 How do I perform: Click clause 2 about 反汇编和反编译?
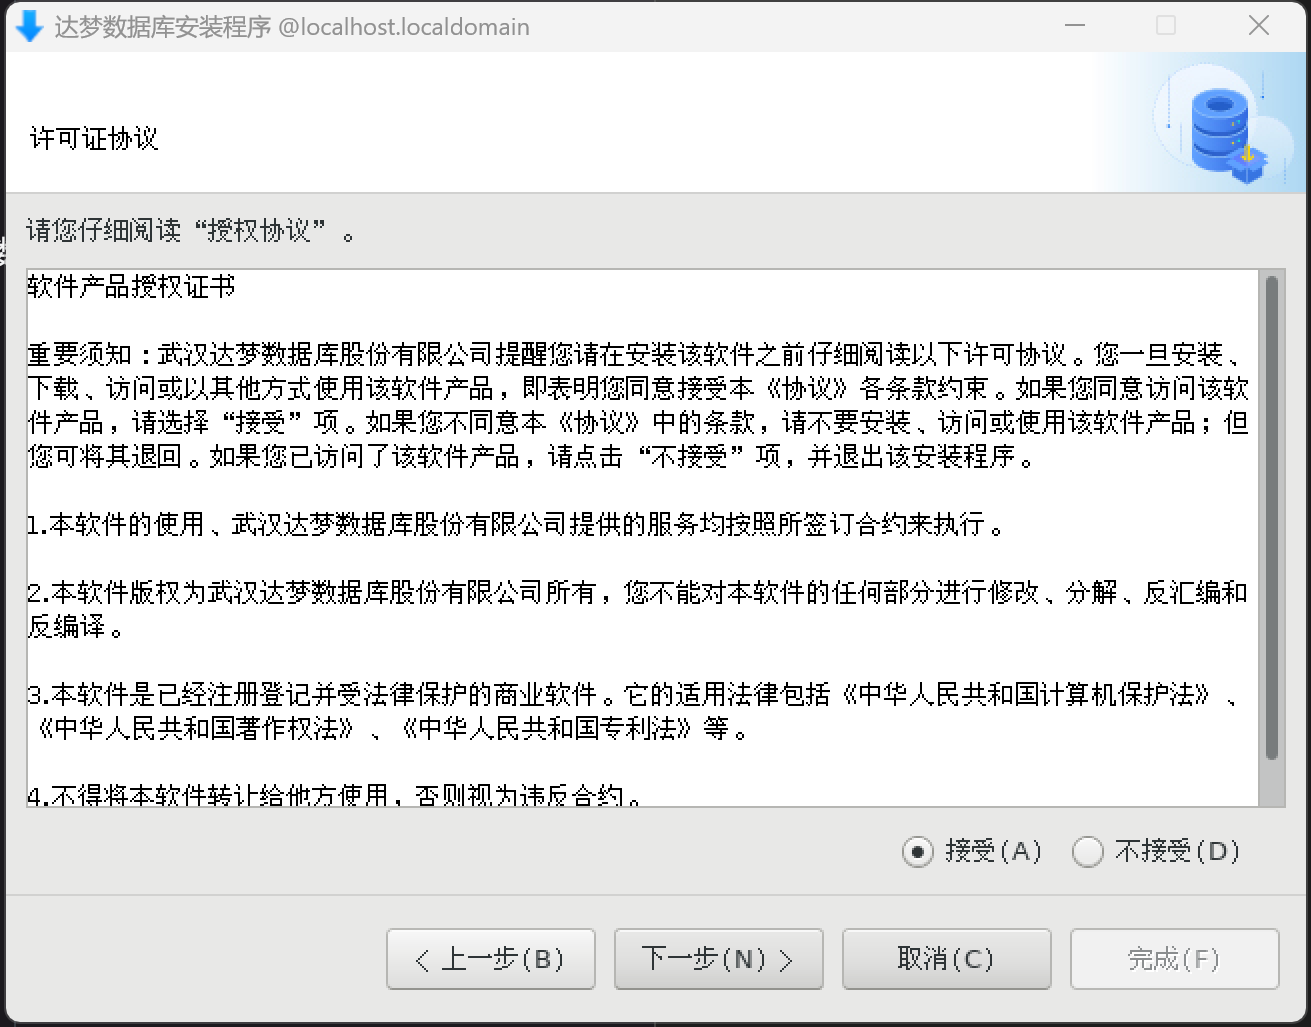[638, 609]
